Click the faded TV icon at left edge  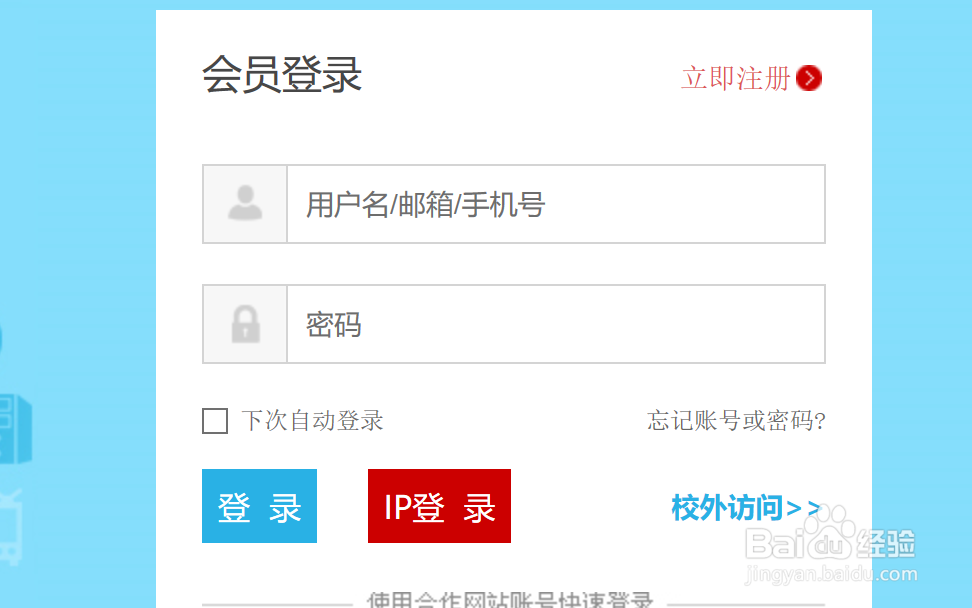[11, 527]
